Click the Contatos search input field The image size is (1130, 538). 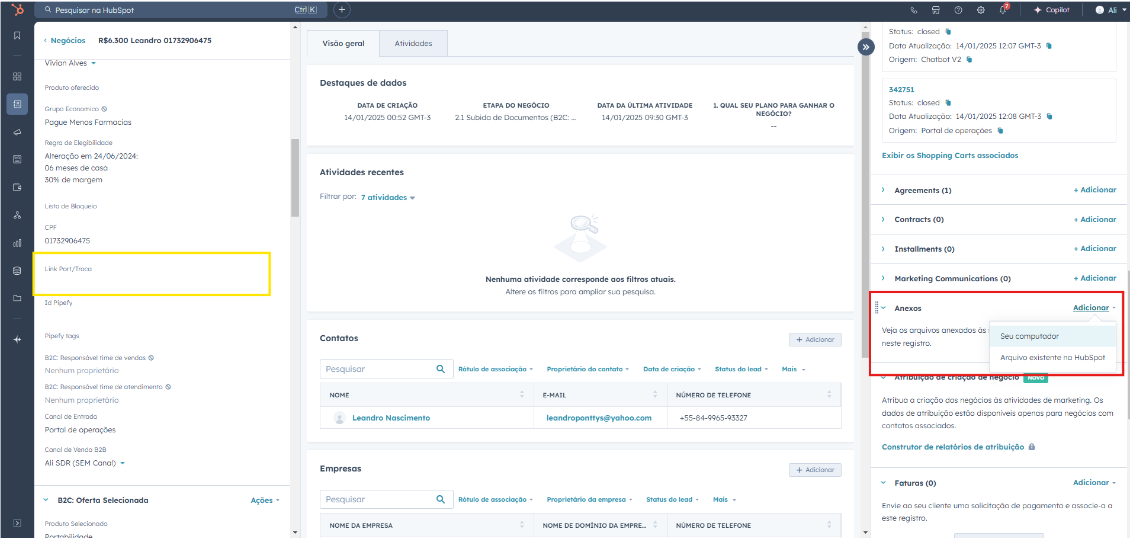(377, 369)
